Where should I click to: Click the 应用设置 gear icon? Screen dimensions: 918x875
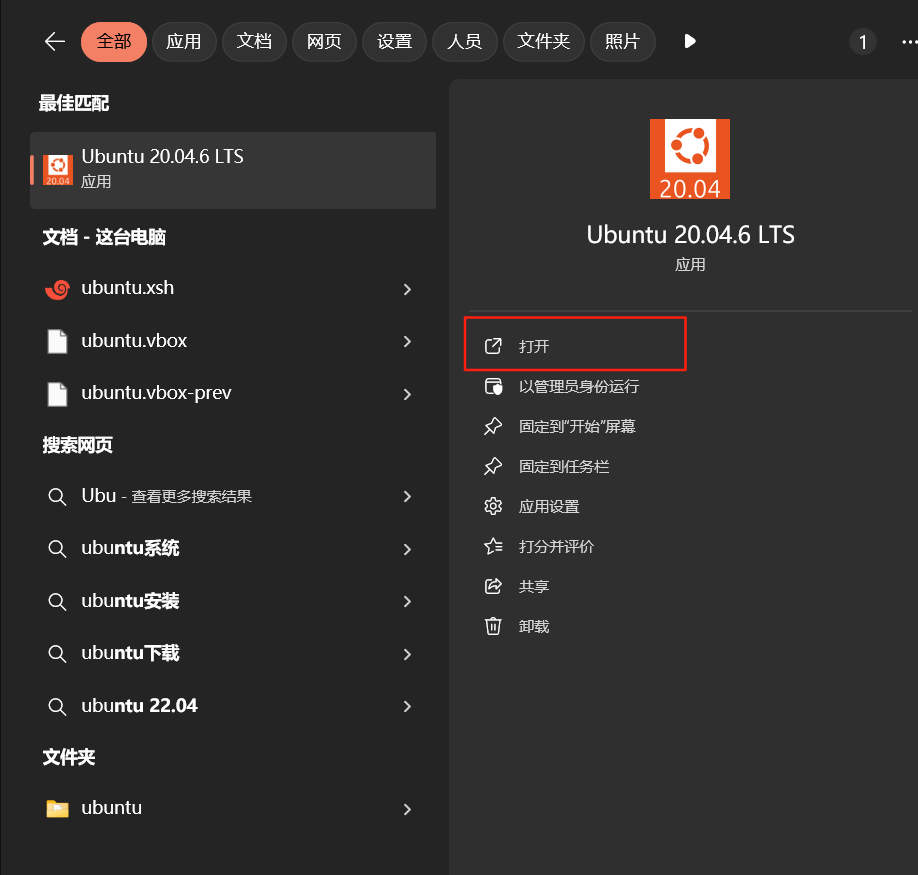(493, 506)
